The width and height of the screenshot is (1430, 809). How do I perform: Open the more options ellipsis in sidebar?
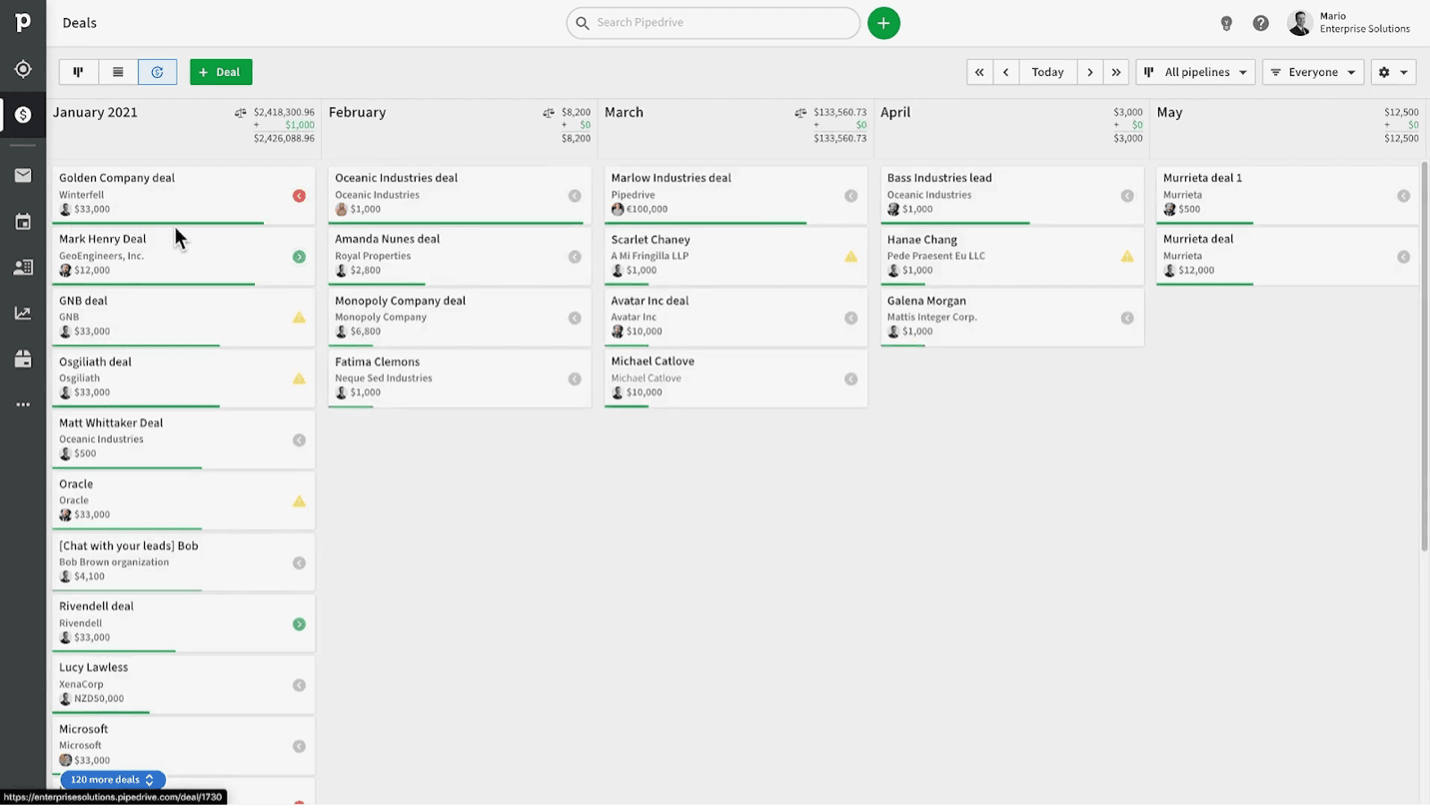pos(24,404)
